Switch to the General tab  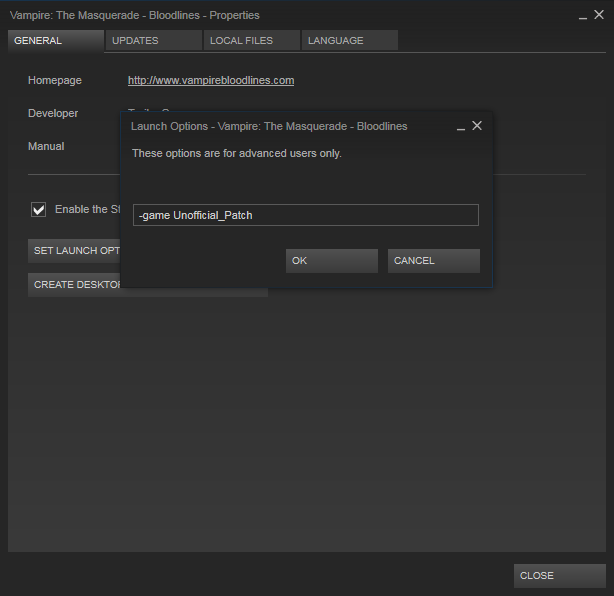[x=56, y=40]
